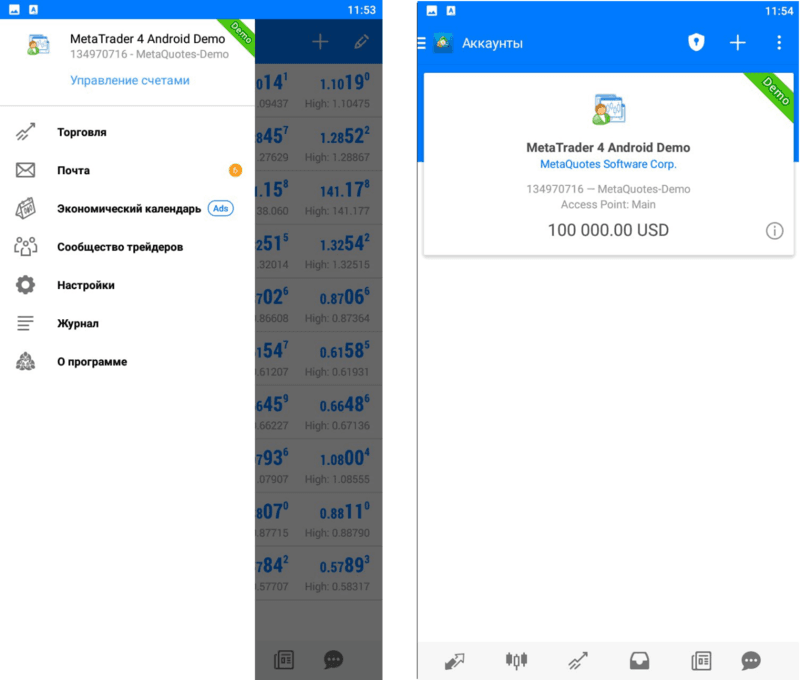Image resolution: width=800 pixels, height=680 pixels.
Task: Click the Настройки gear icon
Action: coord(25,285)
